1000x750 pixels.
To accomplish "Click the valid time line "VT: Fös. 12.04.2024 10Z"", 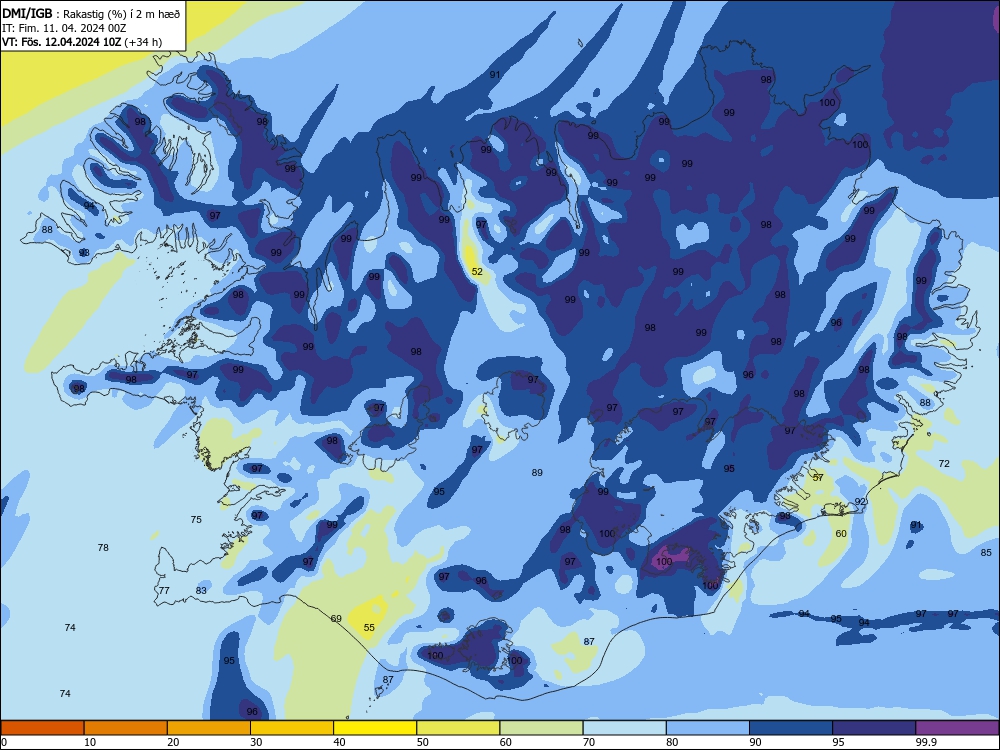I will point(62,42).
